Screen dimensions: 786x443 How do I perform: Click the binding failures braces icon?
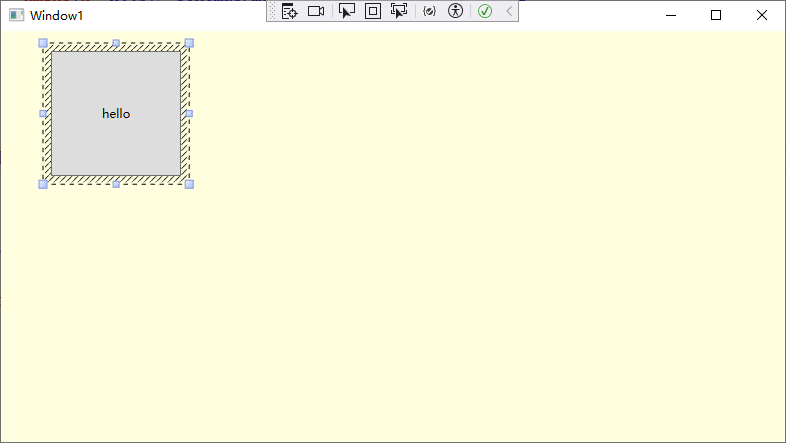pos(430,11)
